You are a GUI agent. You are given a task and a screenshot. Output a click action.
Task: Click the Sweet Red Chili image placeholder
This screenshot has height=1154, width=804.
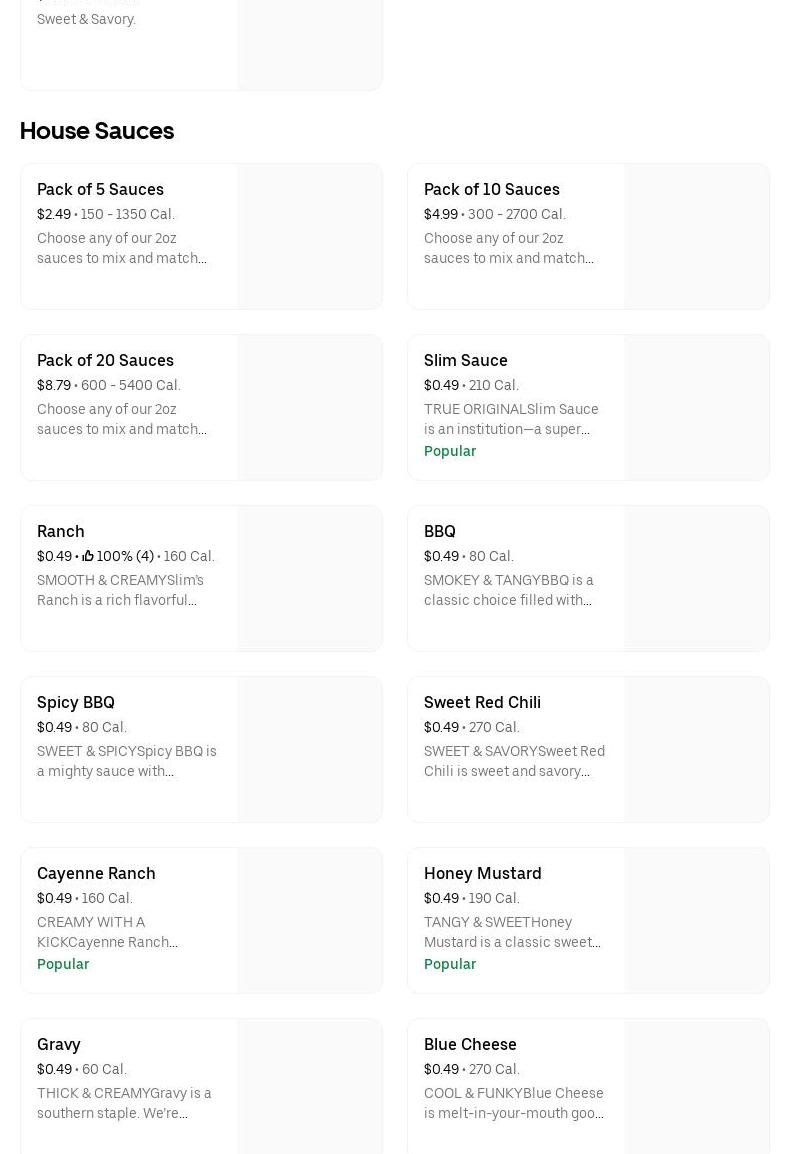696,749
